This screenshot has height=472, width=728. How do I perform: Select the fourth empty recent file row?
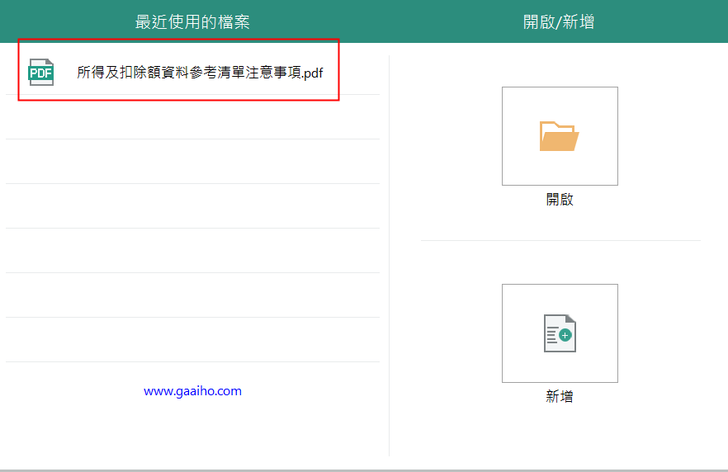[193, 251]
